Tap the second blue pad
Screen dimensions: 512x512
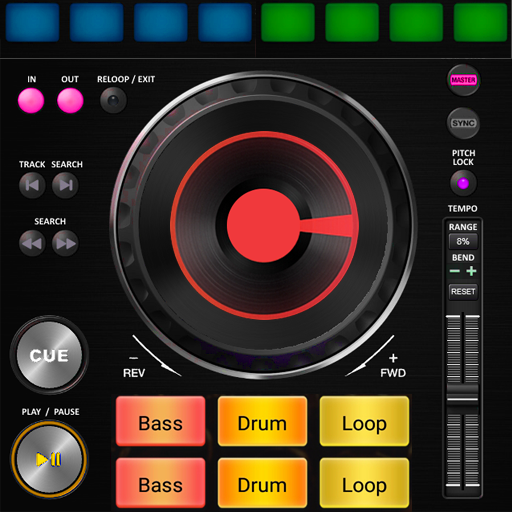click(97, 22)
